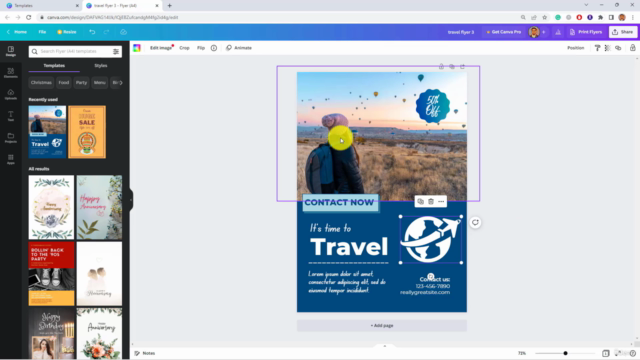Select the Crop option
Viewport: 640px width, 360px height.
184,48
